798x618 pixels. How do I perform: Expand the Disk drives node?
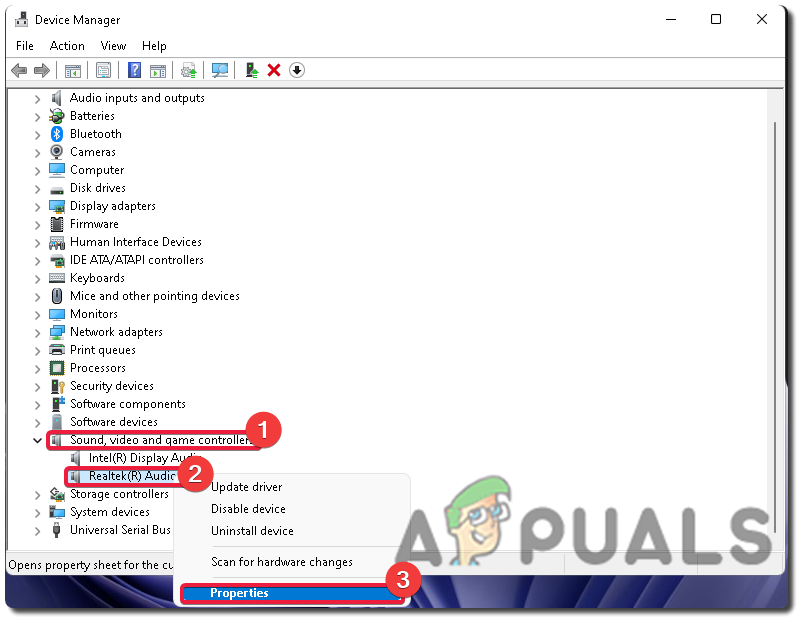point(37,188)
